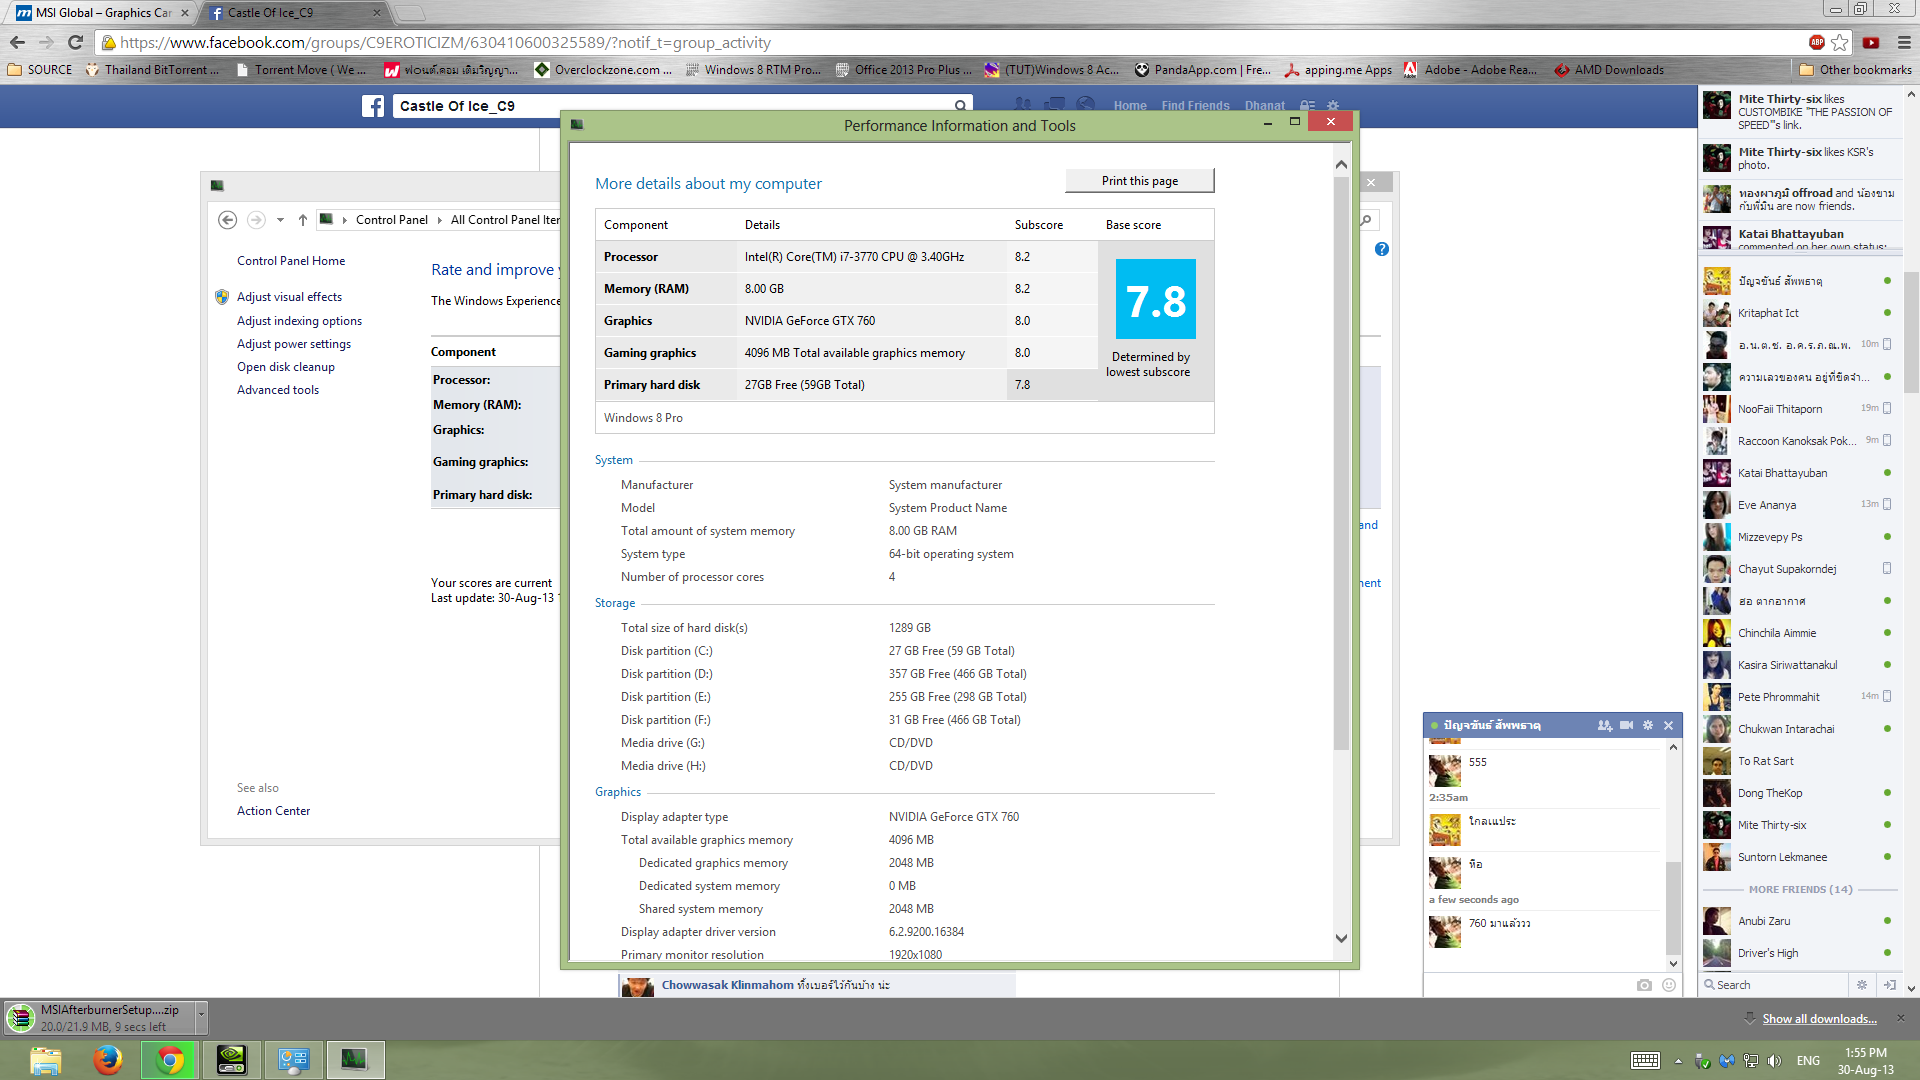Add friends to chat icon

point(1604,725)
